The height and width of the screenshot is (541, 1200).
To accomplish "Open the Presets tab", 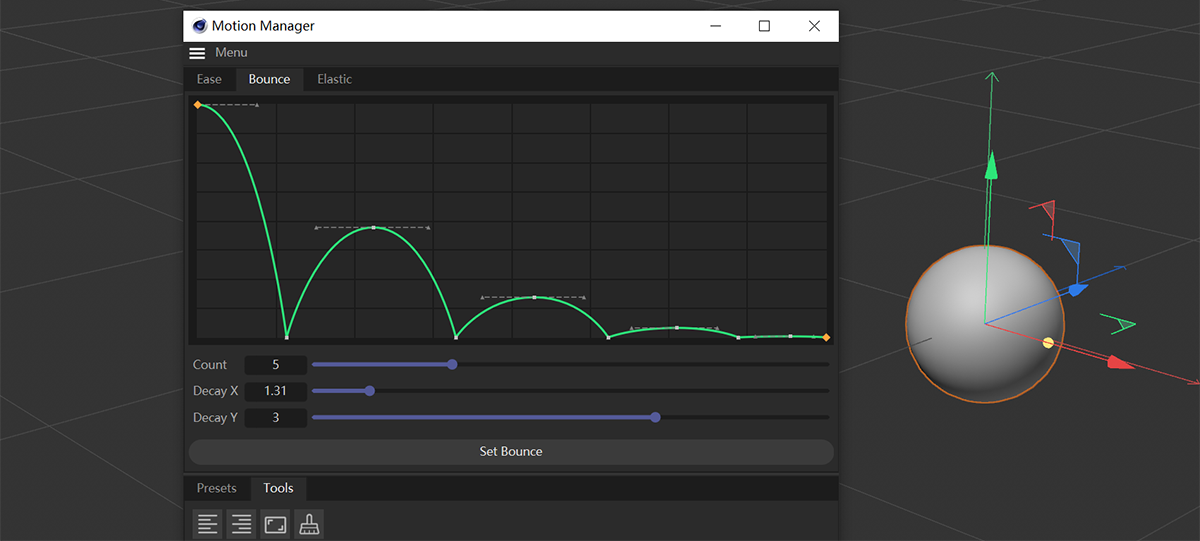I will pyautogui.click(x=216, y=488).
